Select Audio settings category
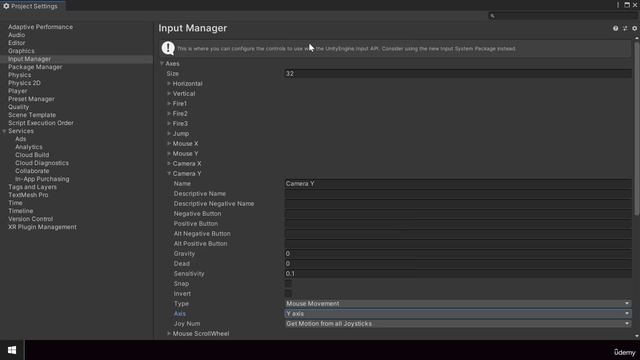640x360 pixels. pyautogui.click(x=16, y=35)
